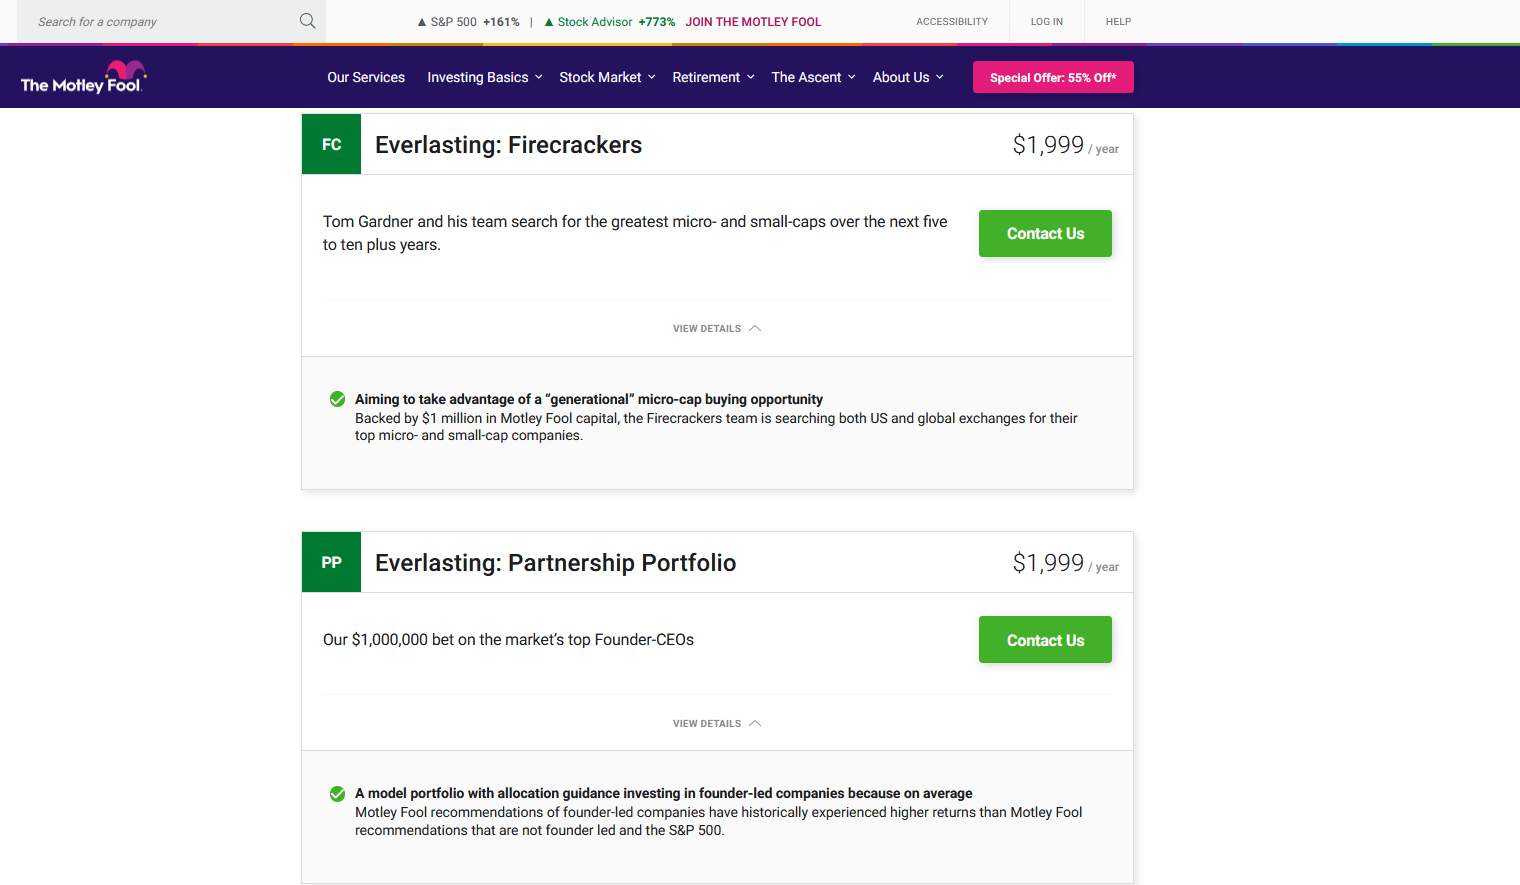The image size is (1520, 885).
Task: Click the green checkmark beside the model portfolio bullet
Action: [x=338, y=794]
